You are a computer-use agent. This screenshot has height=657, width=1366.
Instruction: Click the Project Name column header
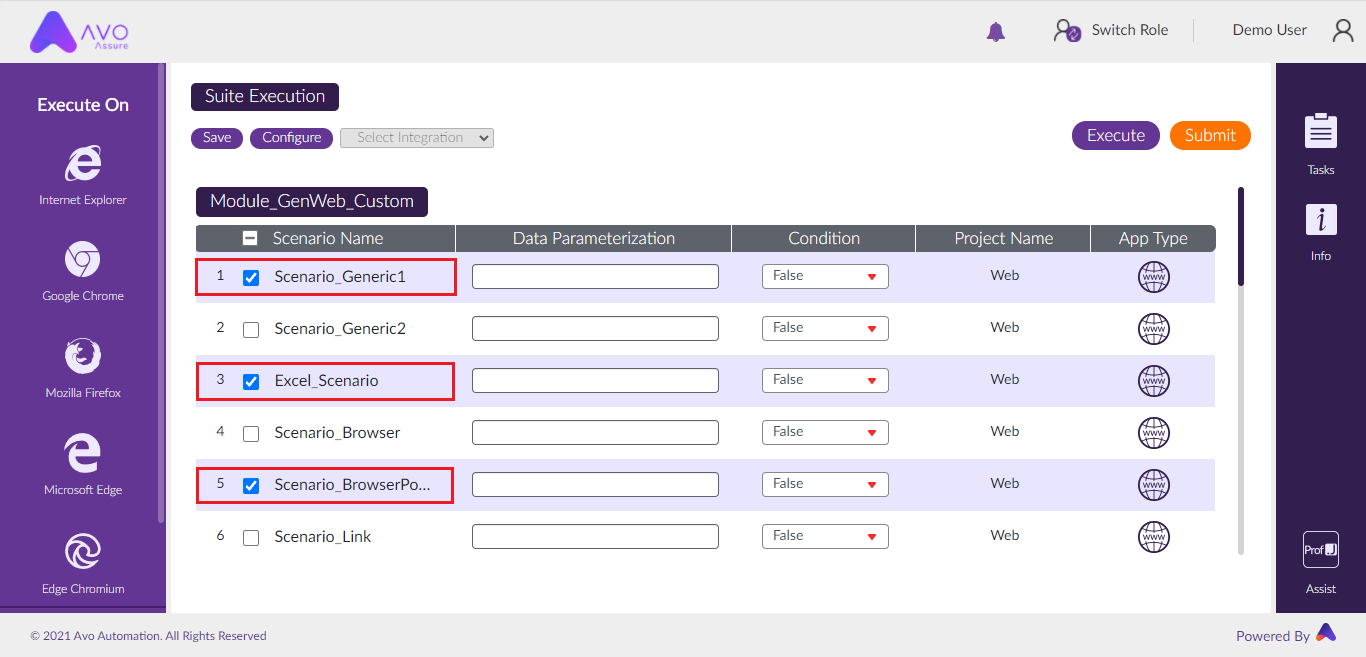coord(1003,238)
